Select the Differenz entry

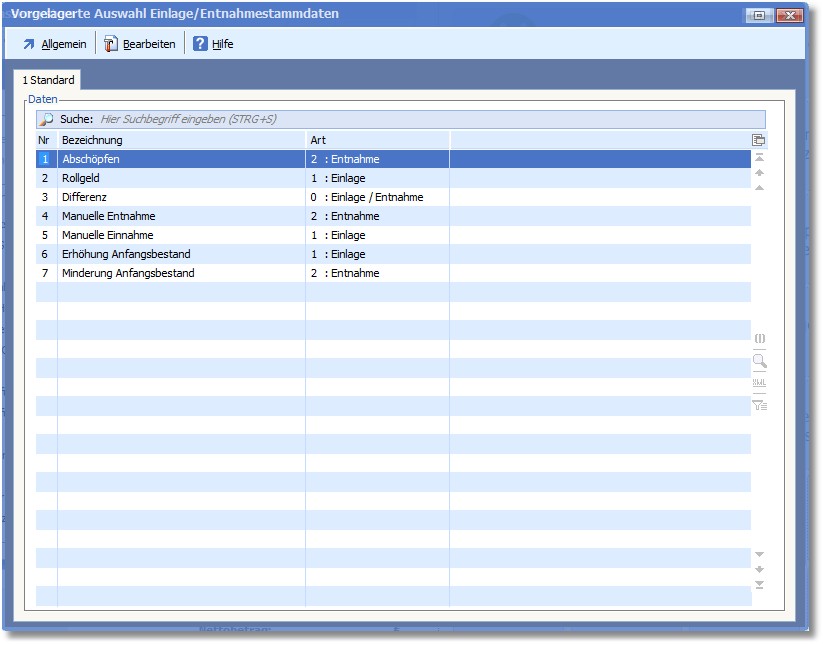180,197
